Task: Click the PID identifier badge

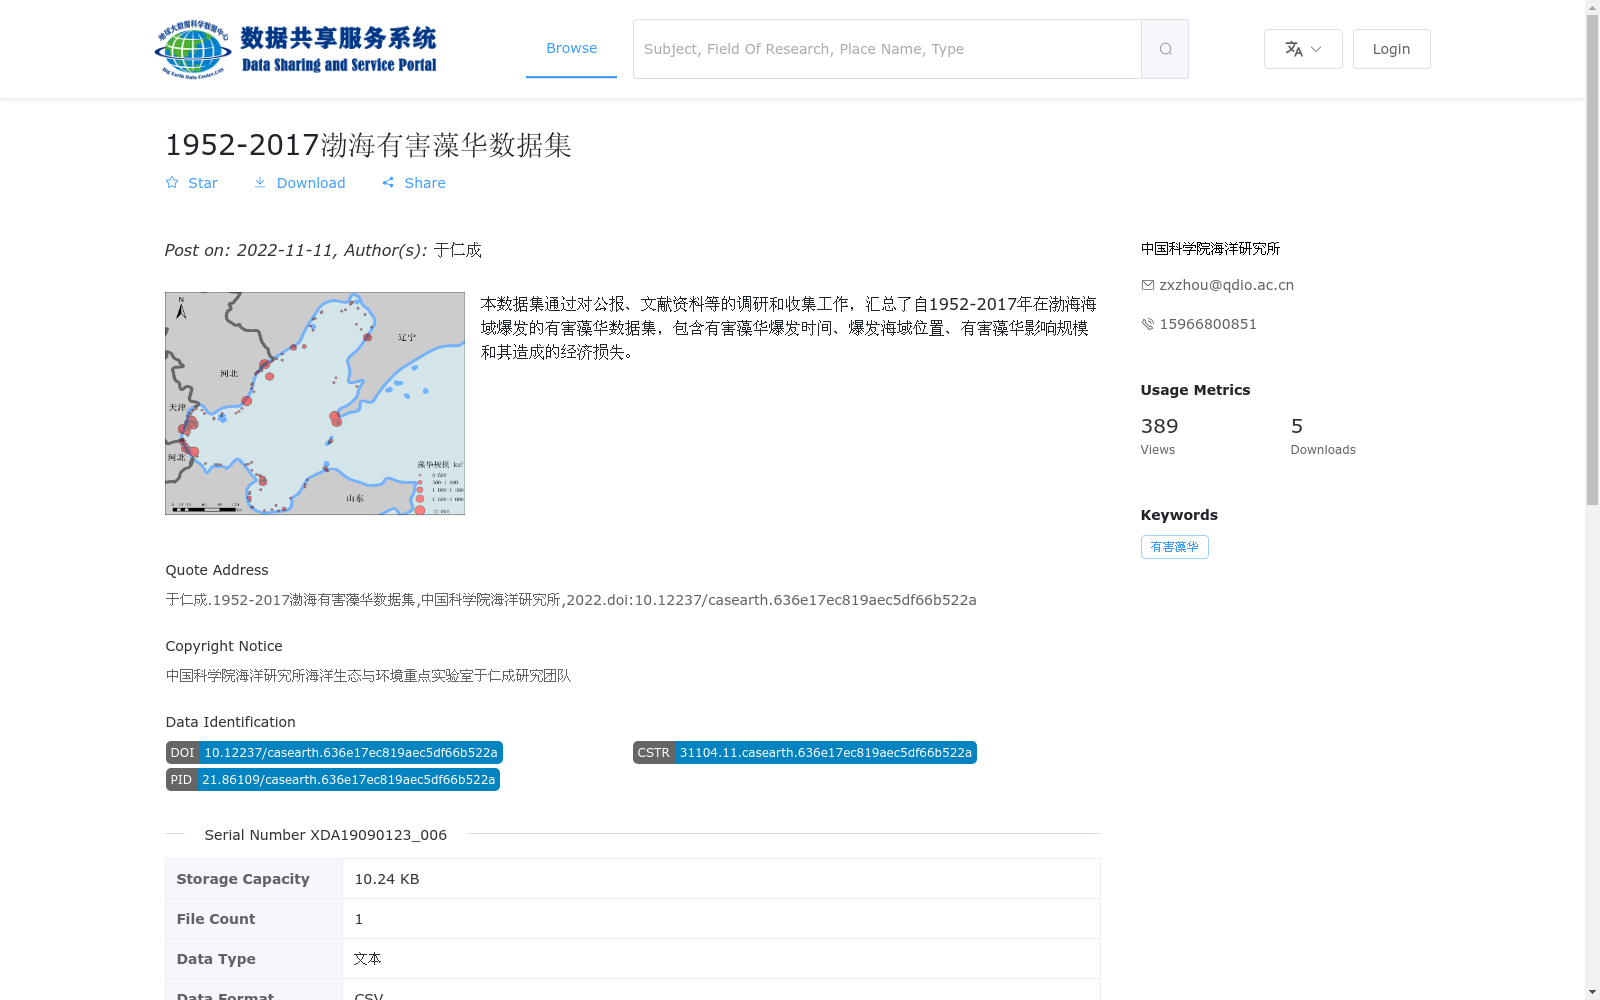Action: click(x=333, y=780)
